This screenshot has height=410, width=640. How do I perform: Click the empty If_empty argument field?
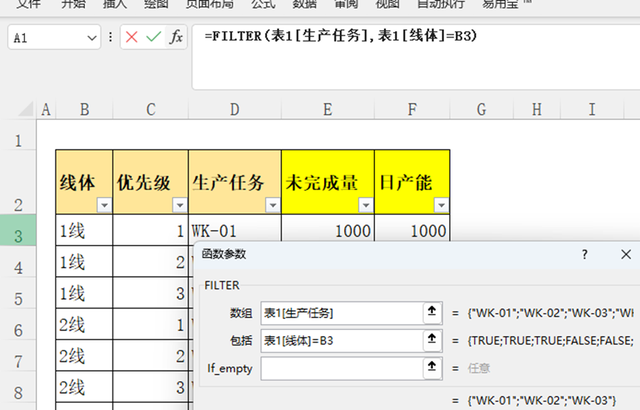tap(342, 368)
